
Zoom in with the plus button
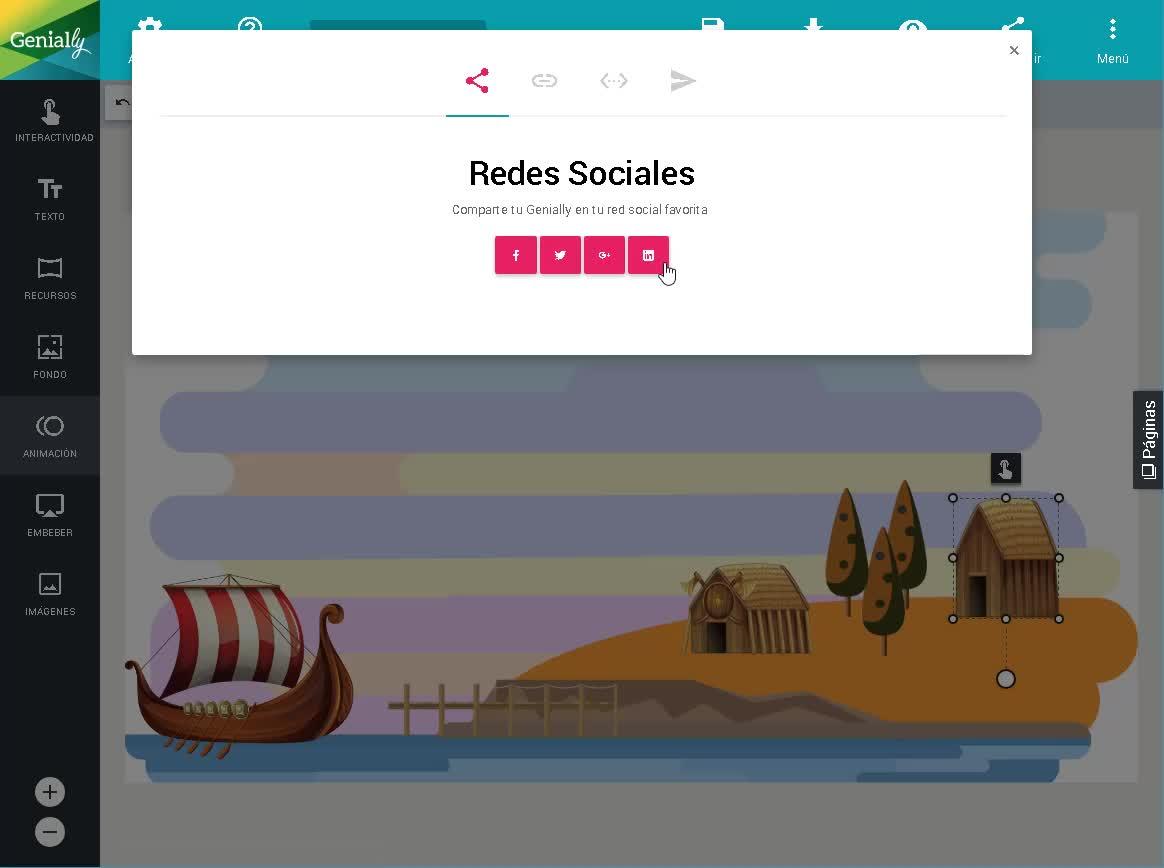pyautogui.click(x=50, y=792)
